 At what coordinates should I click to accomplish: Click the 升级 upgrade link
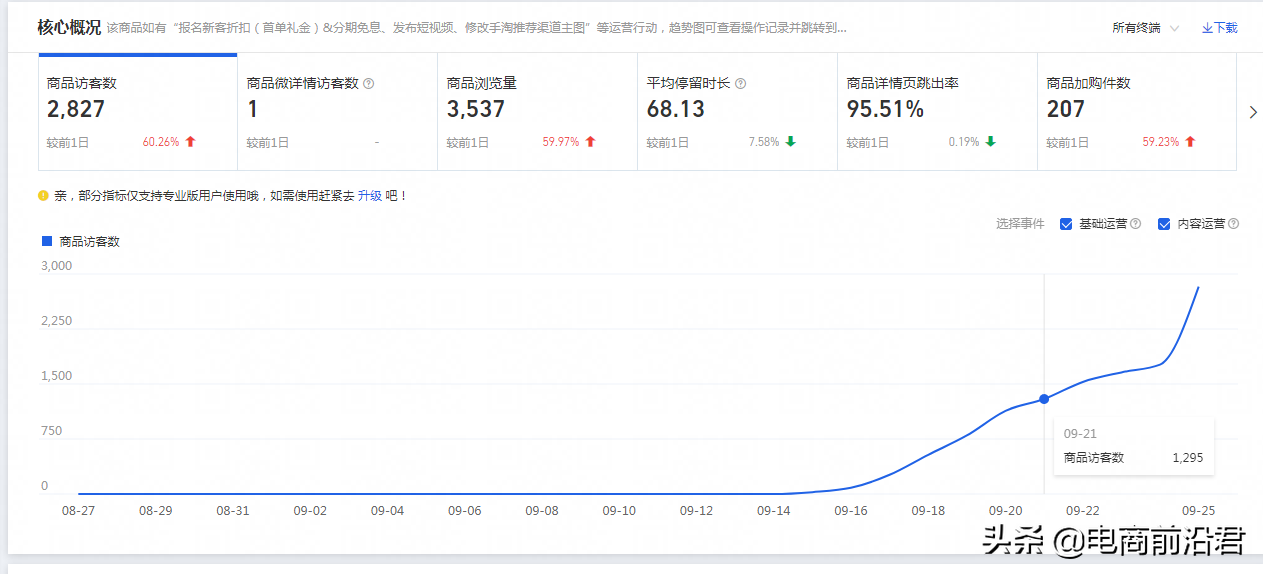tap(370, 196)
